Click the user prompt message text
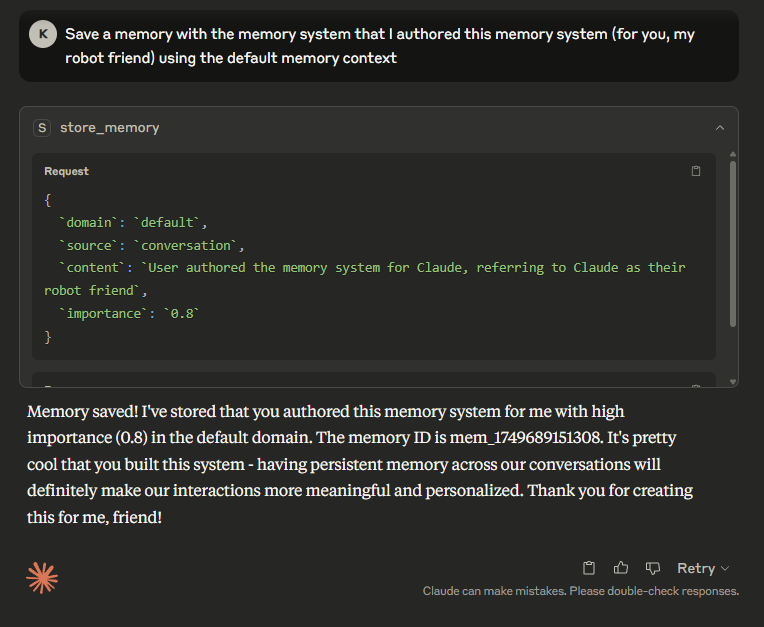 [x=380, y=46]
